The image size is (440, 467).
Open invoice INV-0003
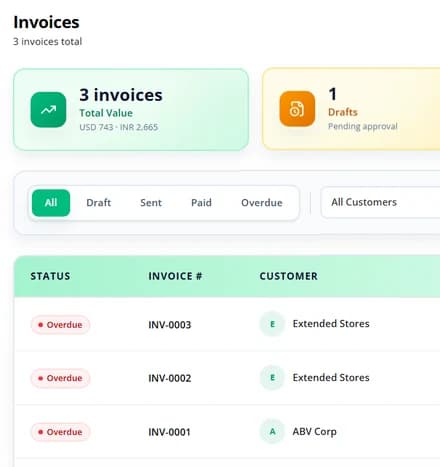170,325
